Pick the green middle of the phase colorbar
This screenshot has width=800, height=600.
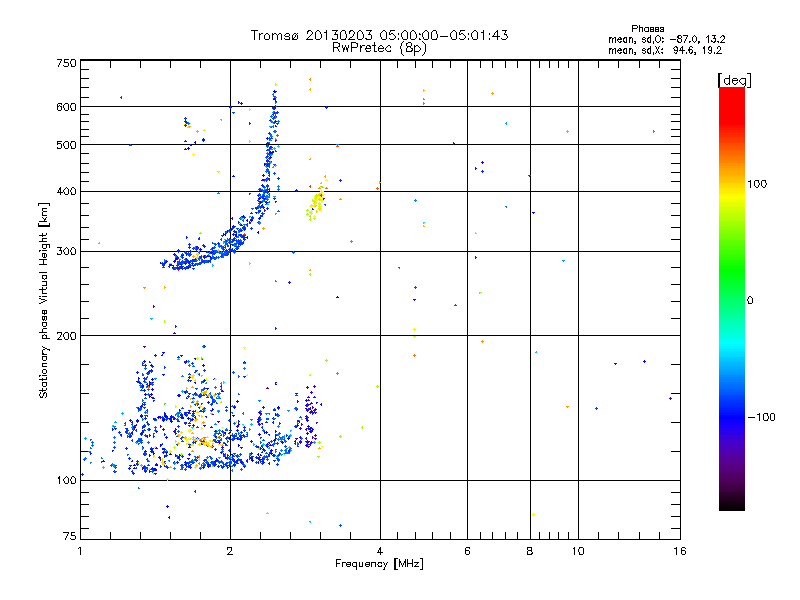732,276
